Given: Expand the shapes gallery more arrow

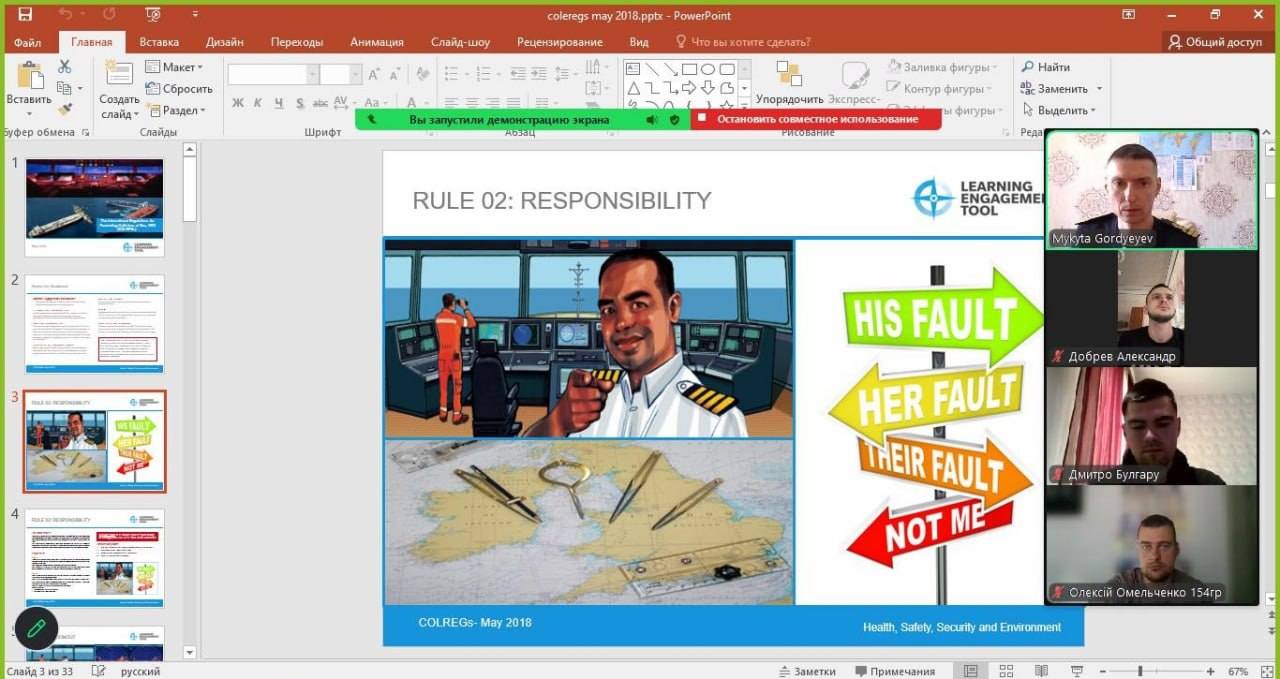Looking at the screenshot, I should (x=743, y=105).
